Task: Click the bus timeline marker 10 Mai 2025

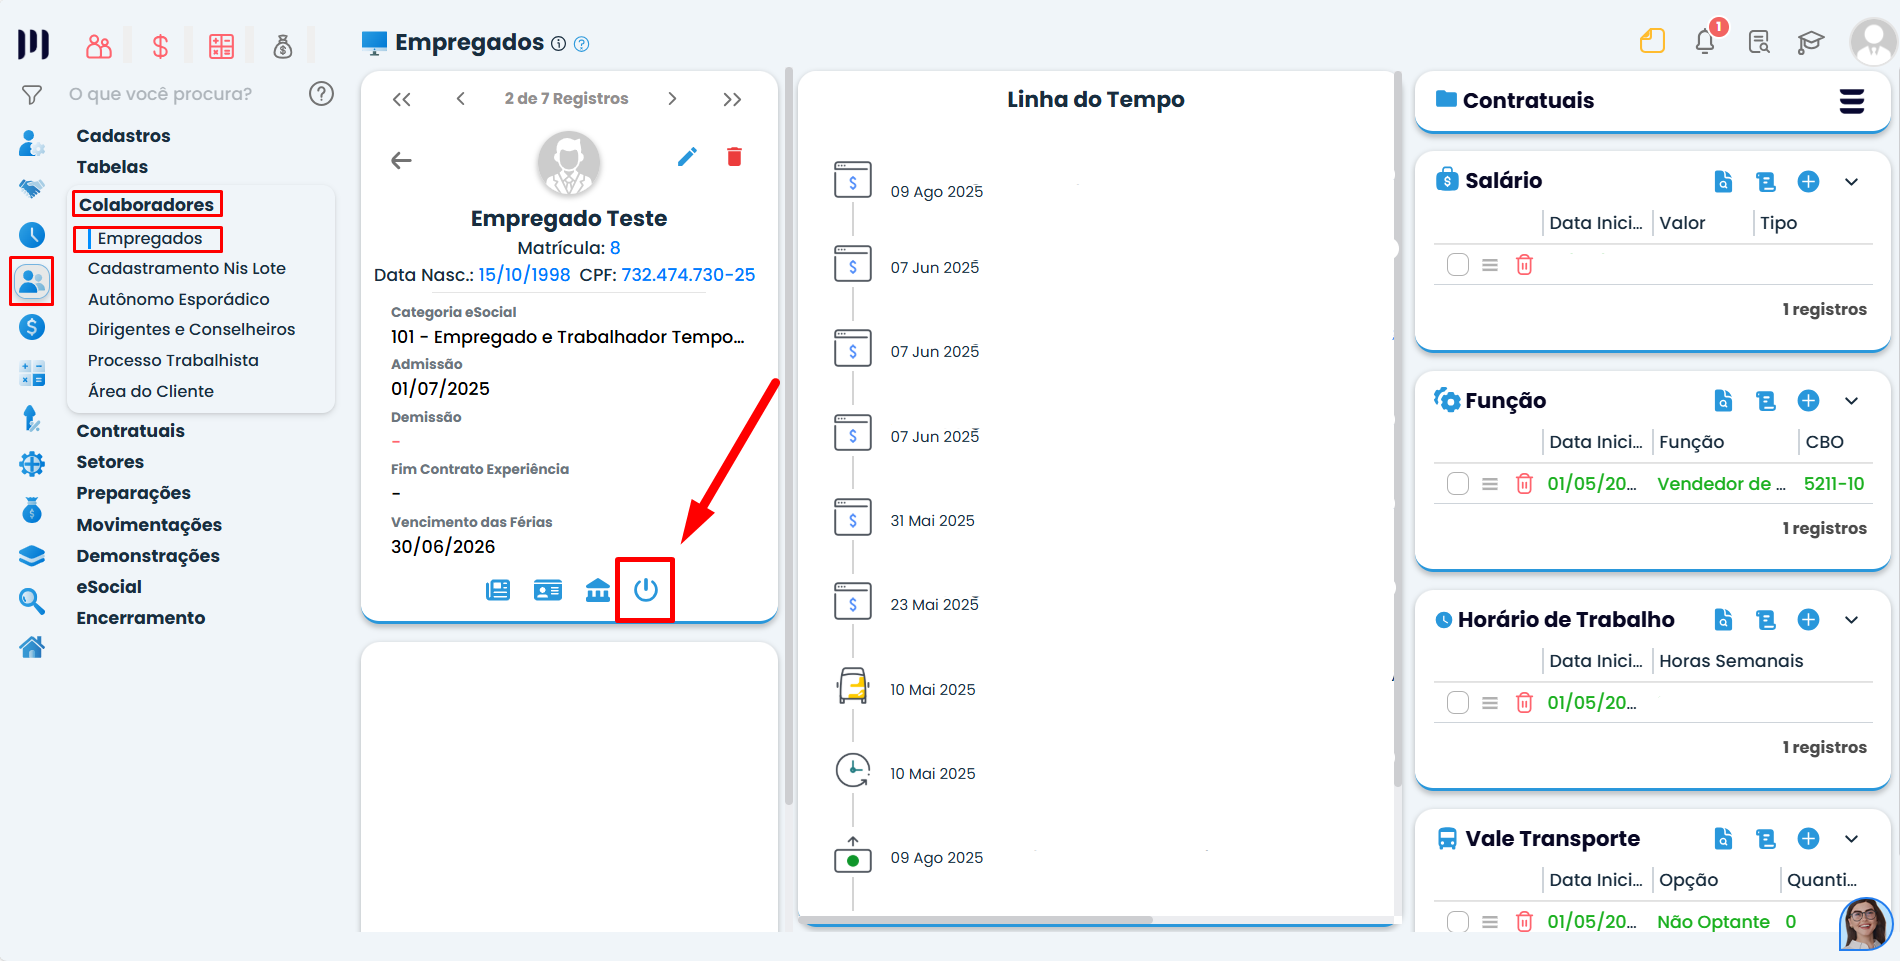Action: (x=853, y=688)
